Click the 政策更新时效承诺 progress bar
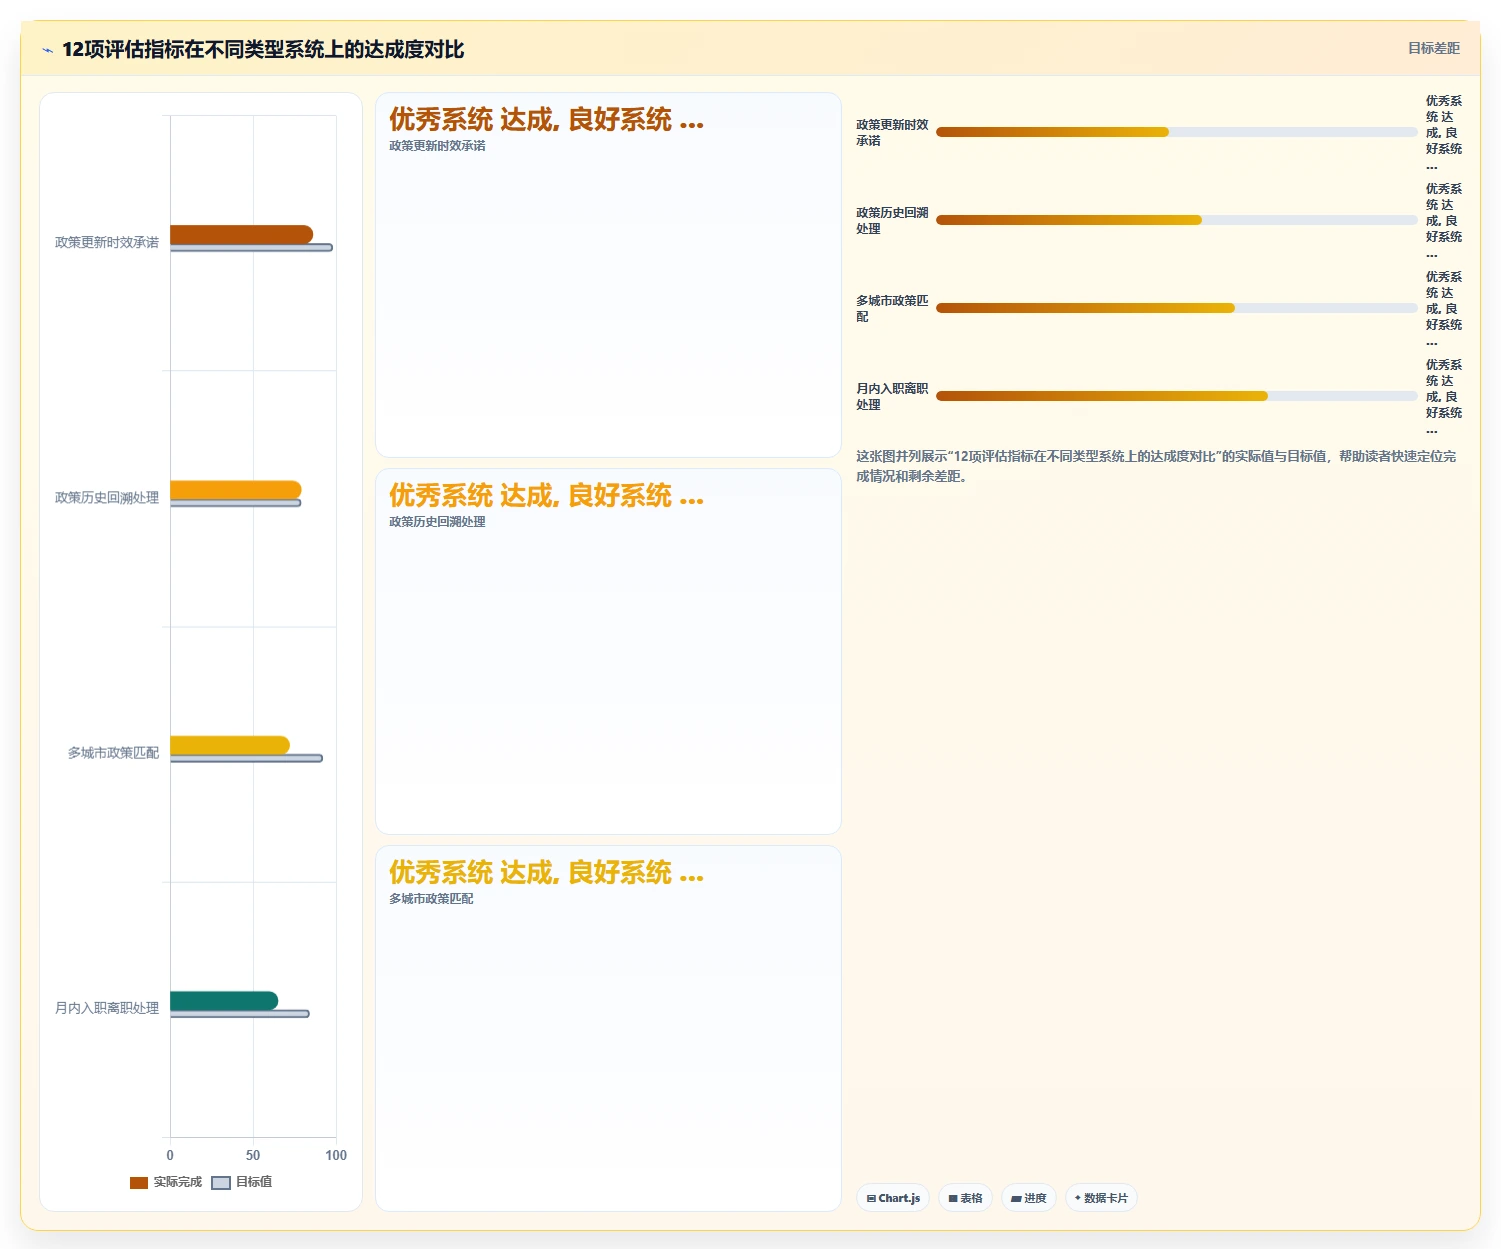This screenshot has height=1249, width=1501. coord(1177,132)
